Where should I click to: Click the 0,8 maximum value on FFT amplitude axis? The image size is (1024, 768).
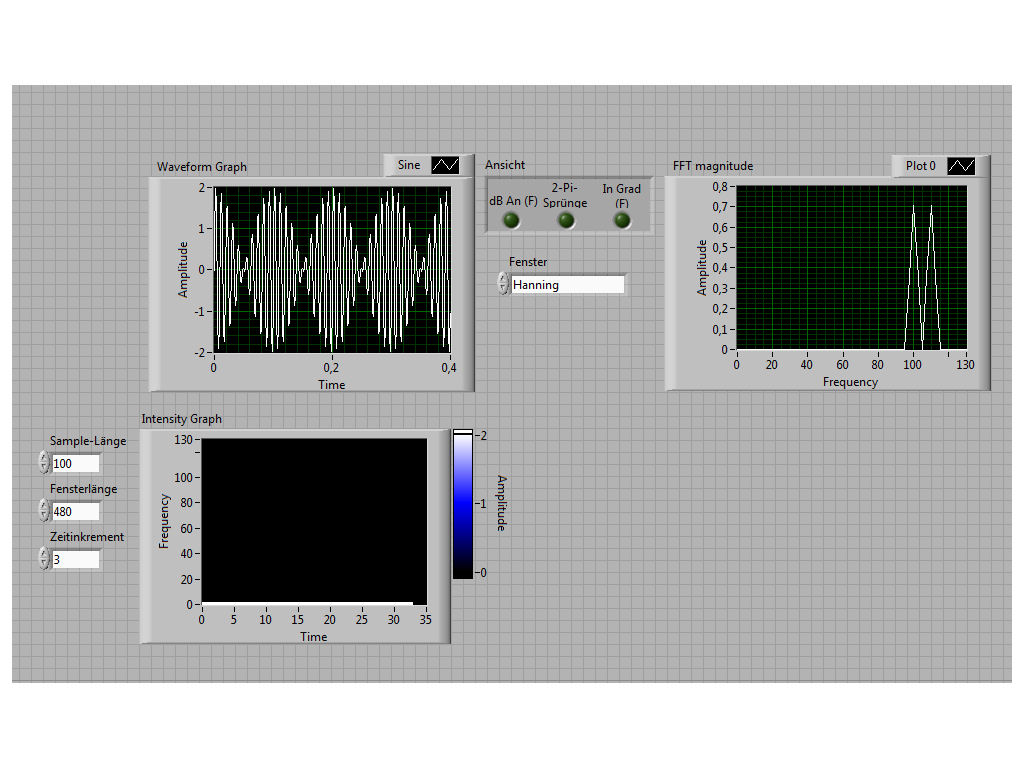(720, 187)
